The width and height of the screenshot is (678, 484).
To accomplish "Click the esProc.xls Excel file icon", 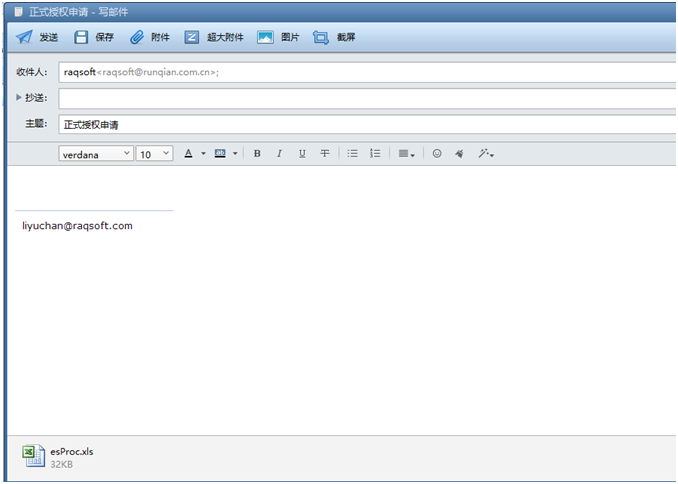I will pos(33,456).
